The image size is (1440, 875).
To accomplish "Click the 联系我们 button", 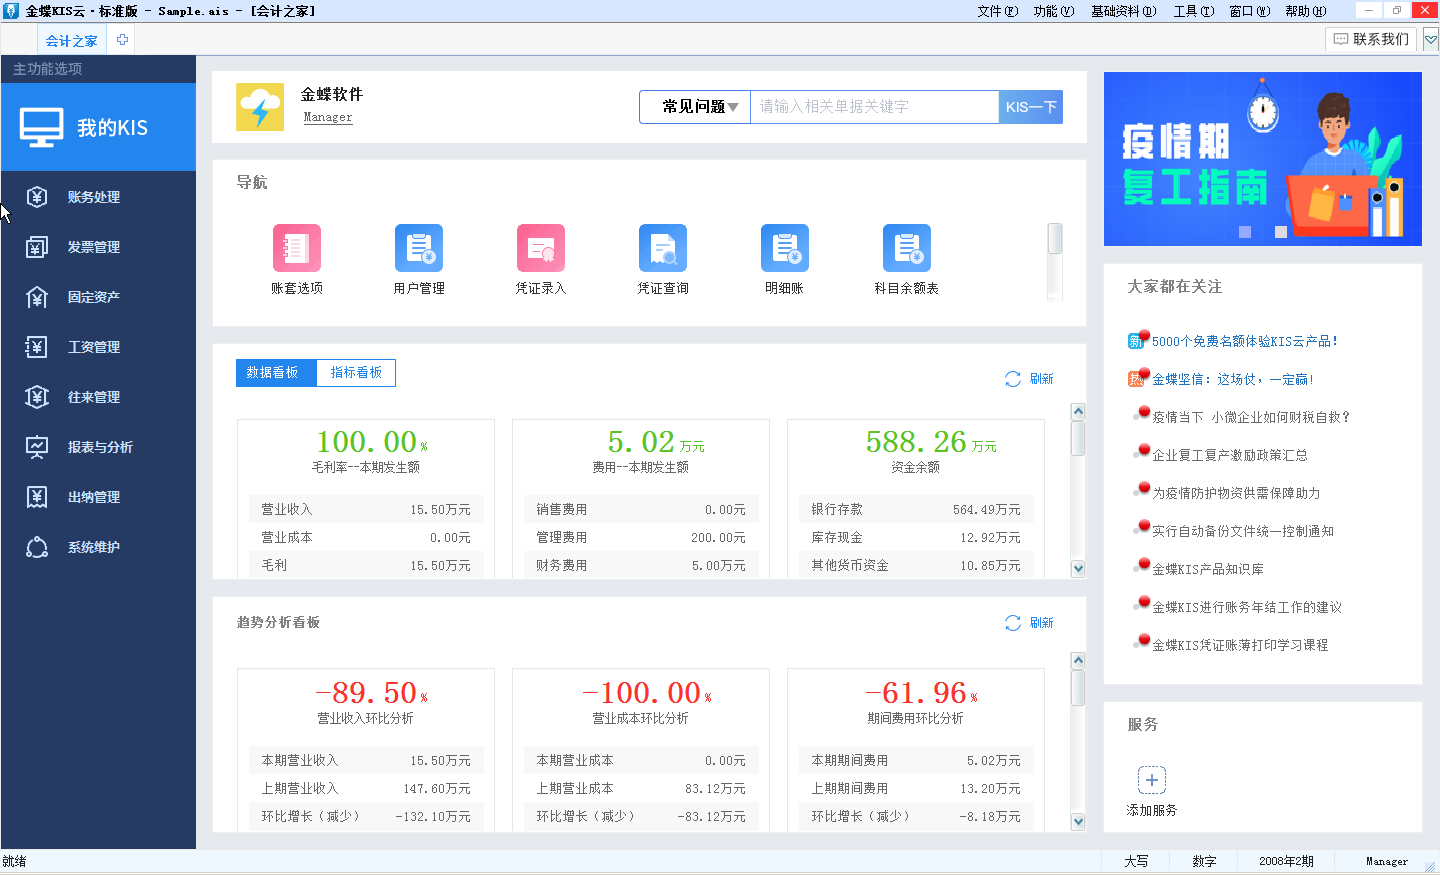I will point(1372,39).
